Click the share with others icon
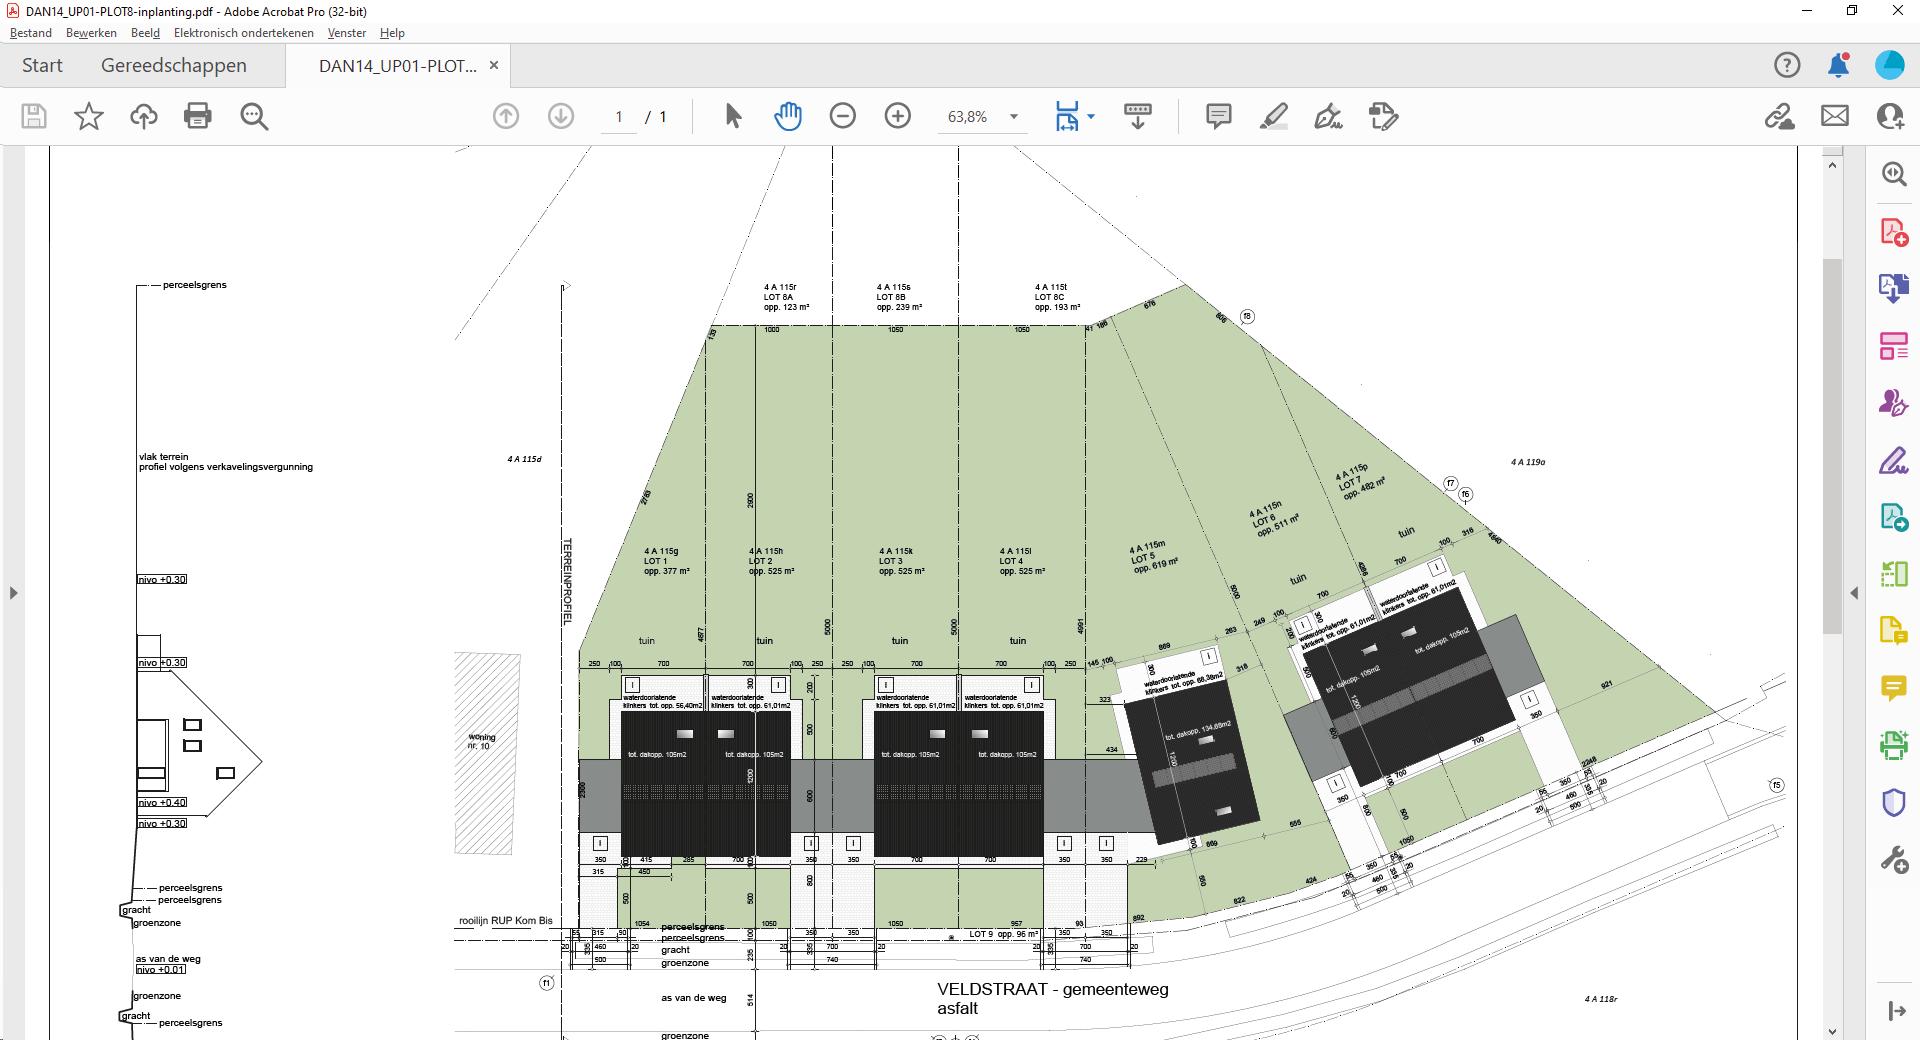Image resolution: width=1920 pixels, height=1040 pixels. coord(1890,116)
